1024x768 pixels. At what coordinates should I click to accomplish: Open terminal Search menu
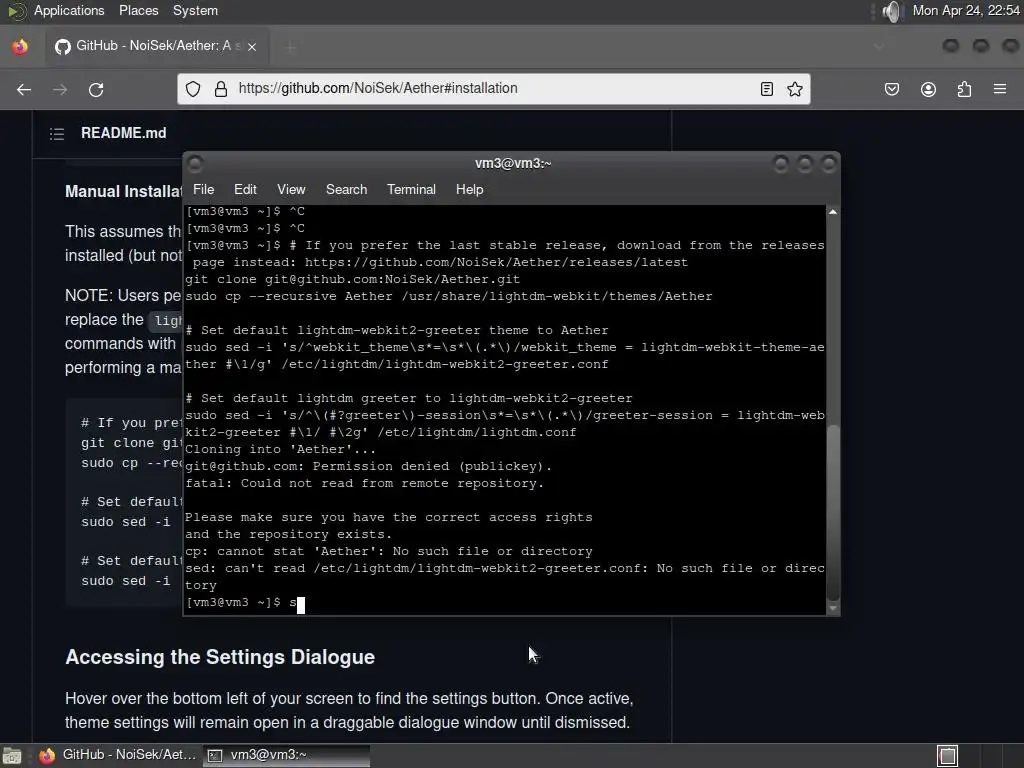coord(346,189)
